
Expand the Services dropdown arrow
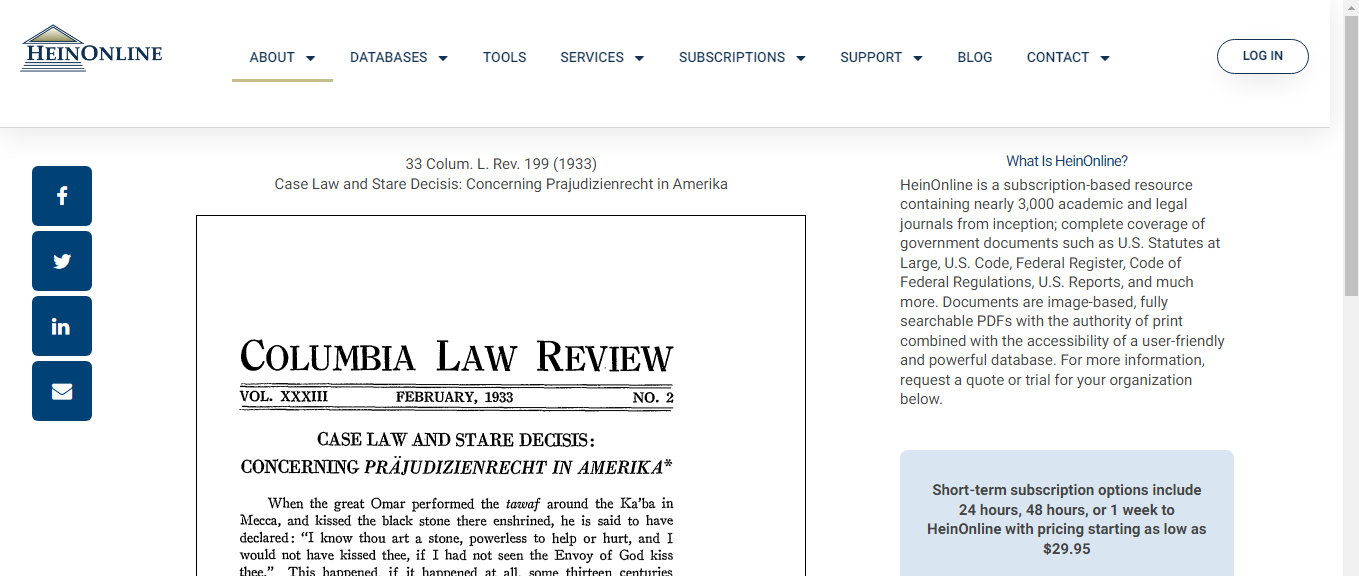coord(639,58)
